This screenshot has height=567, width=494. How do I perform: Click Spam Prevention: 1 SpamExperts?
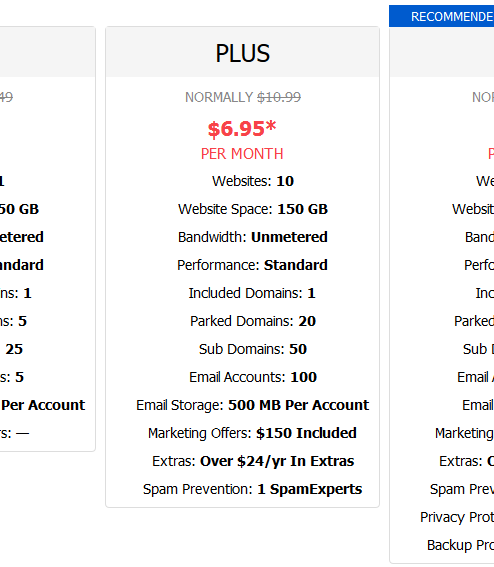point(252,489)
